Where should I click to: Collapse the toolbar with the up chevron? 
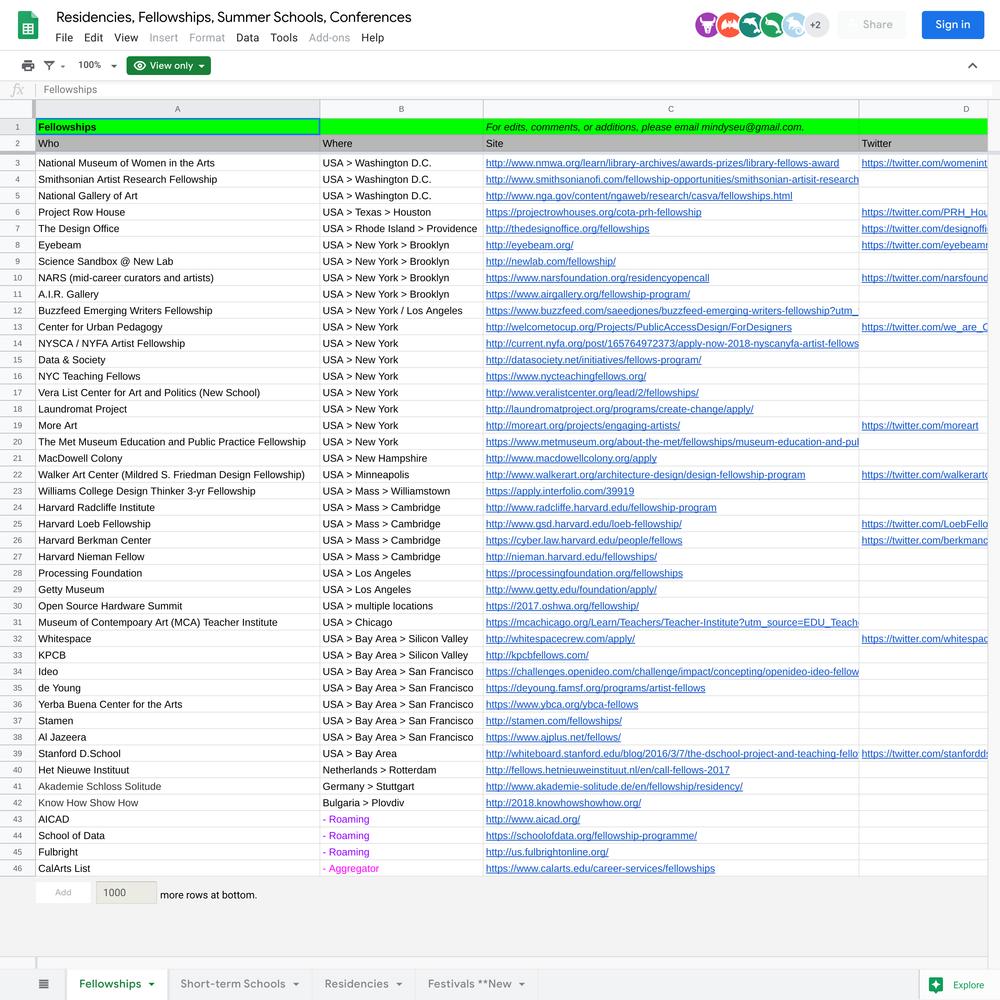coord(972,66)
